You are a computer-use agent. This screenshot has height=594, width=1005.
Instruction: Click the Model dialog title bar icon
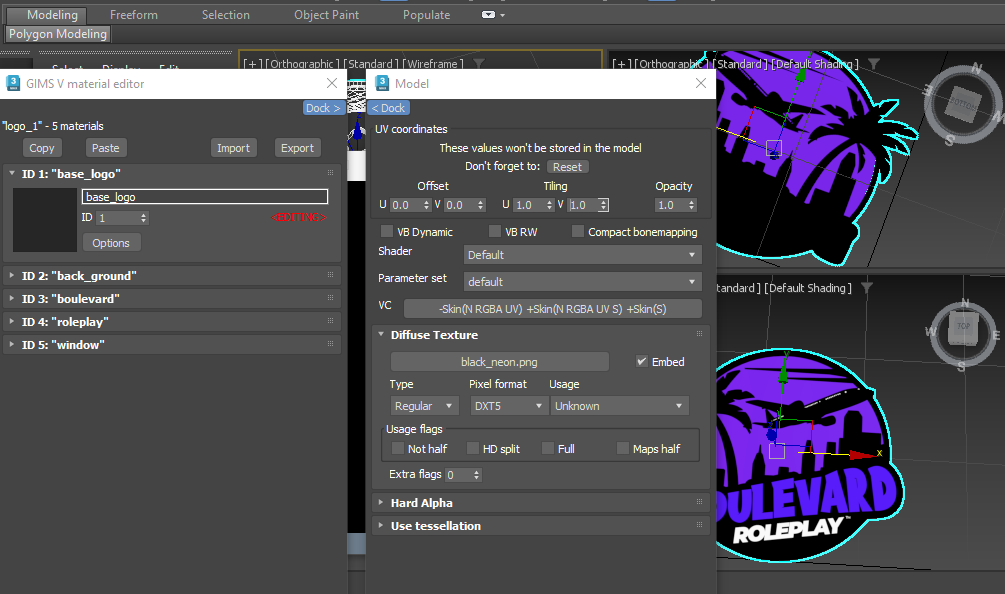tap(382, 84)
